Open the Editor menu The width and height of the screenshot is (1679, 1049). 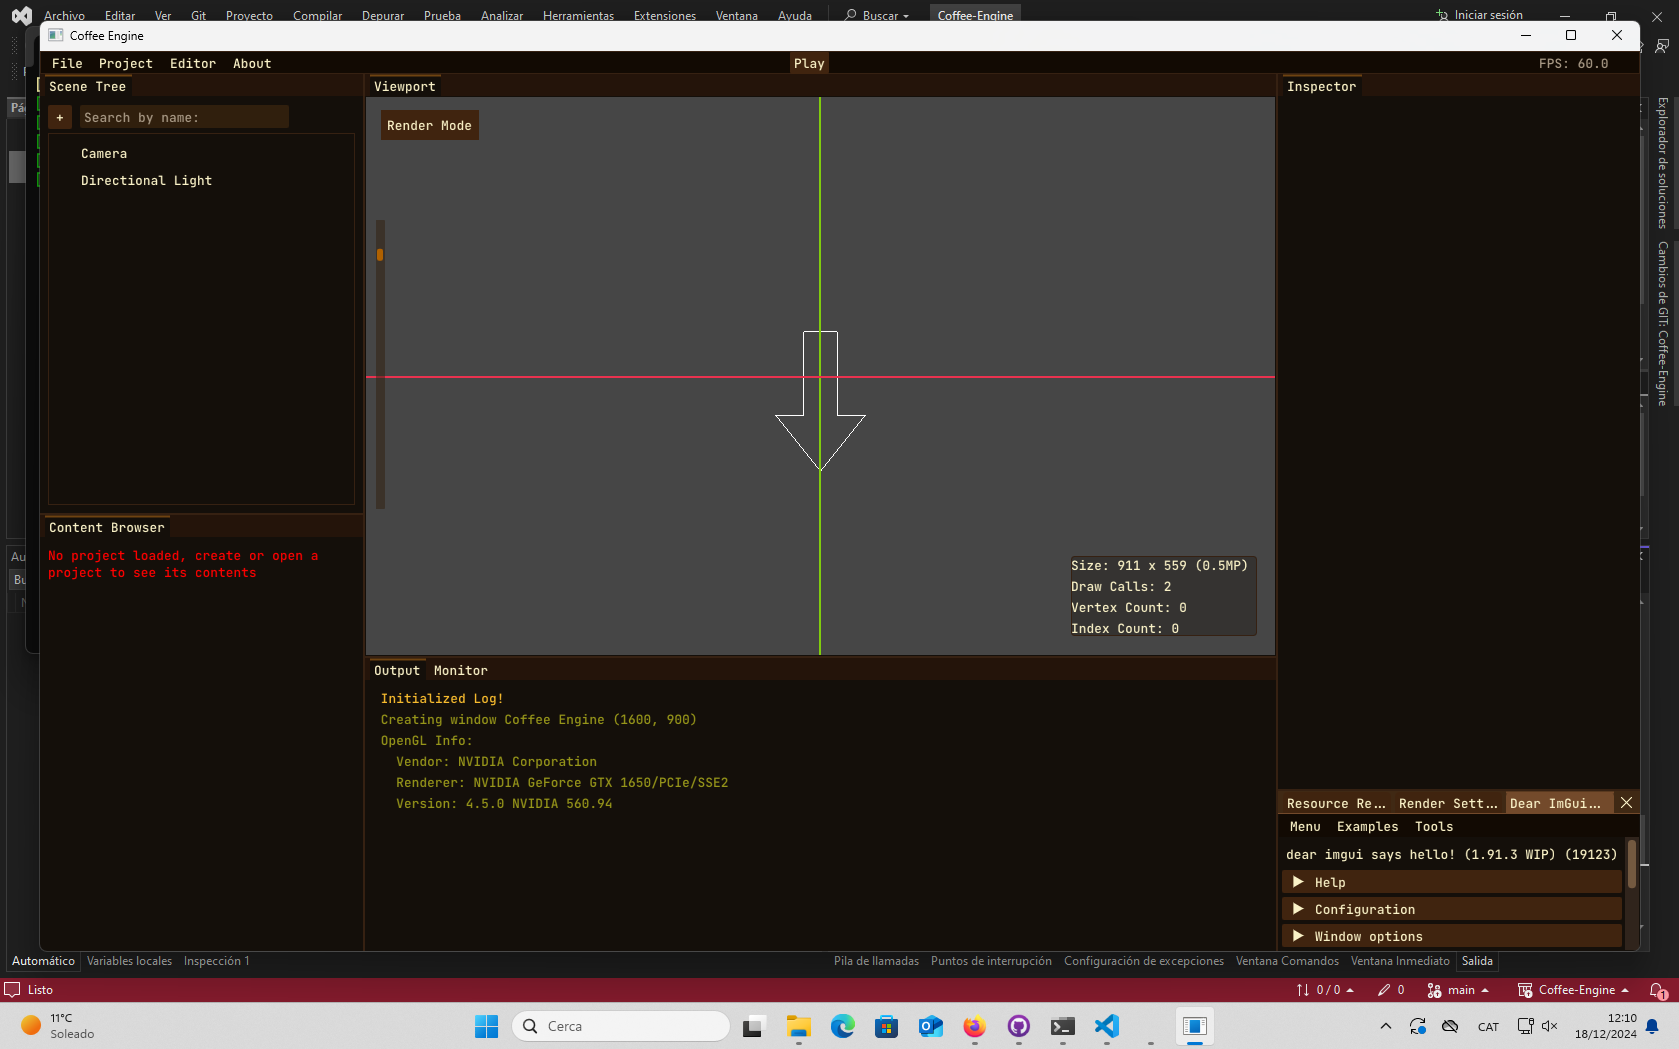tap(193, 63)
